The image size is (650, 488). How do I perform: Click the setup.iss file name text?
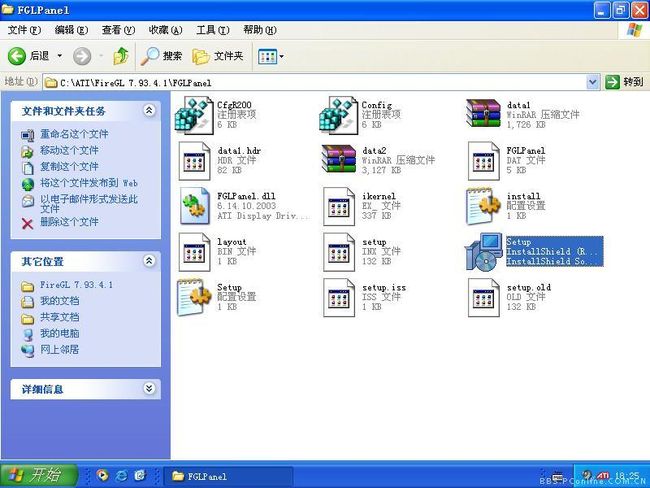pos(384,287)
